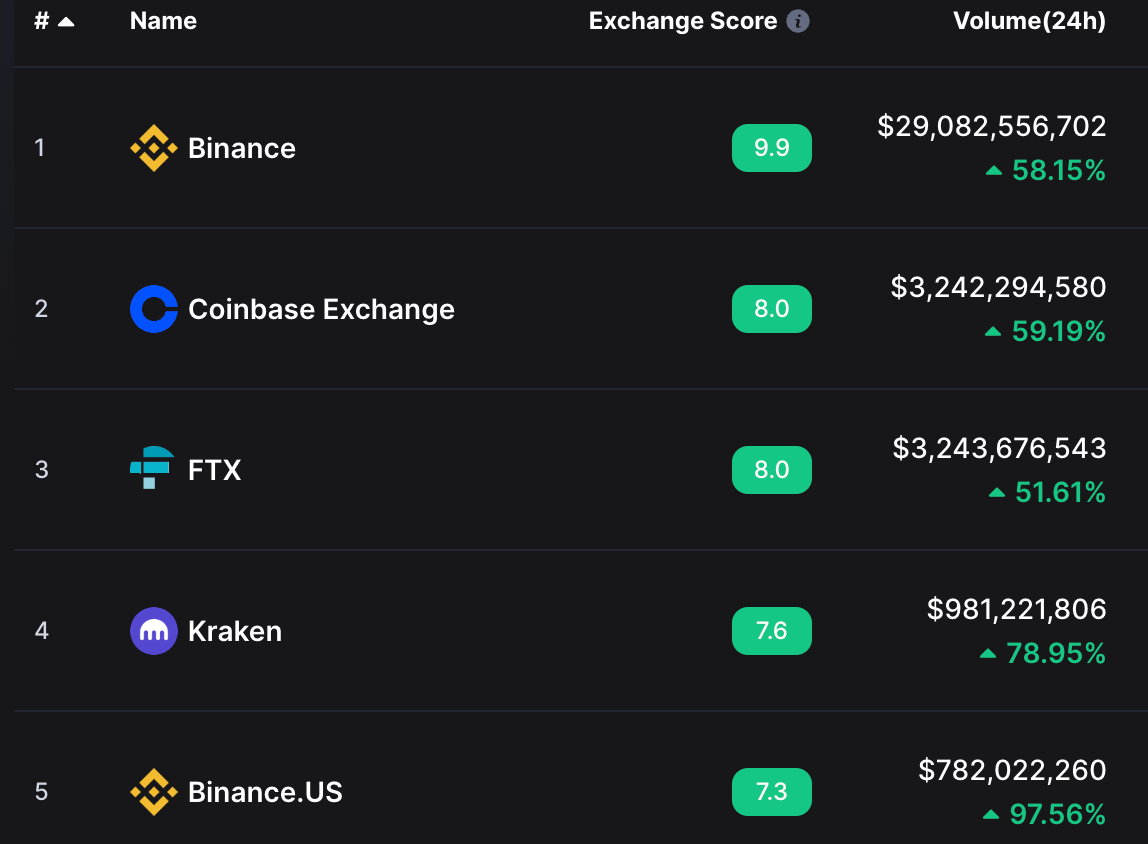
Task: Click the FTX logo icon
Action: pos(152,469)
